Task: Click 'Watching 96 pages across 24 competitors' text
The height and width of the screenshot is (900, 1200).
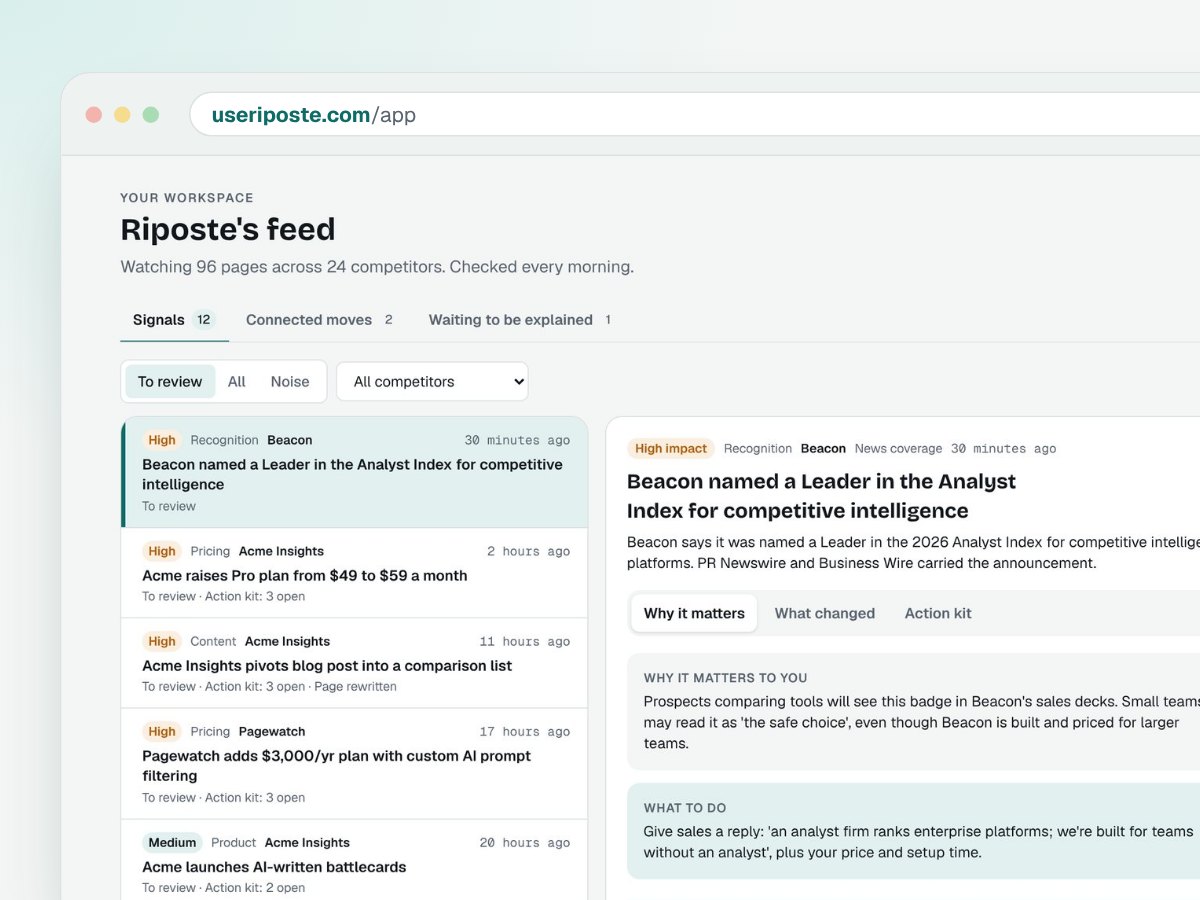Action: (x=283, y=267)
